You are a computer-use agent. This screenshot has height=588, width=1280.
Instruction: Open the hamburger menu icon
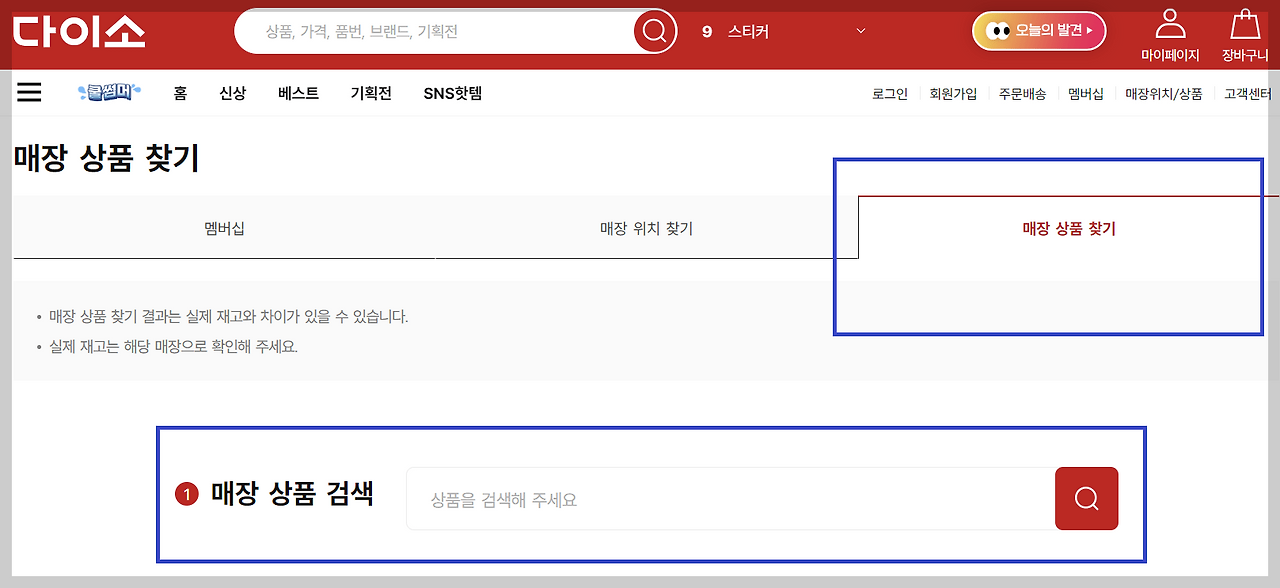click(29, 93)
